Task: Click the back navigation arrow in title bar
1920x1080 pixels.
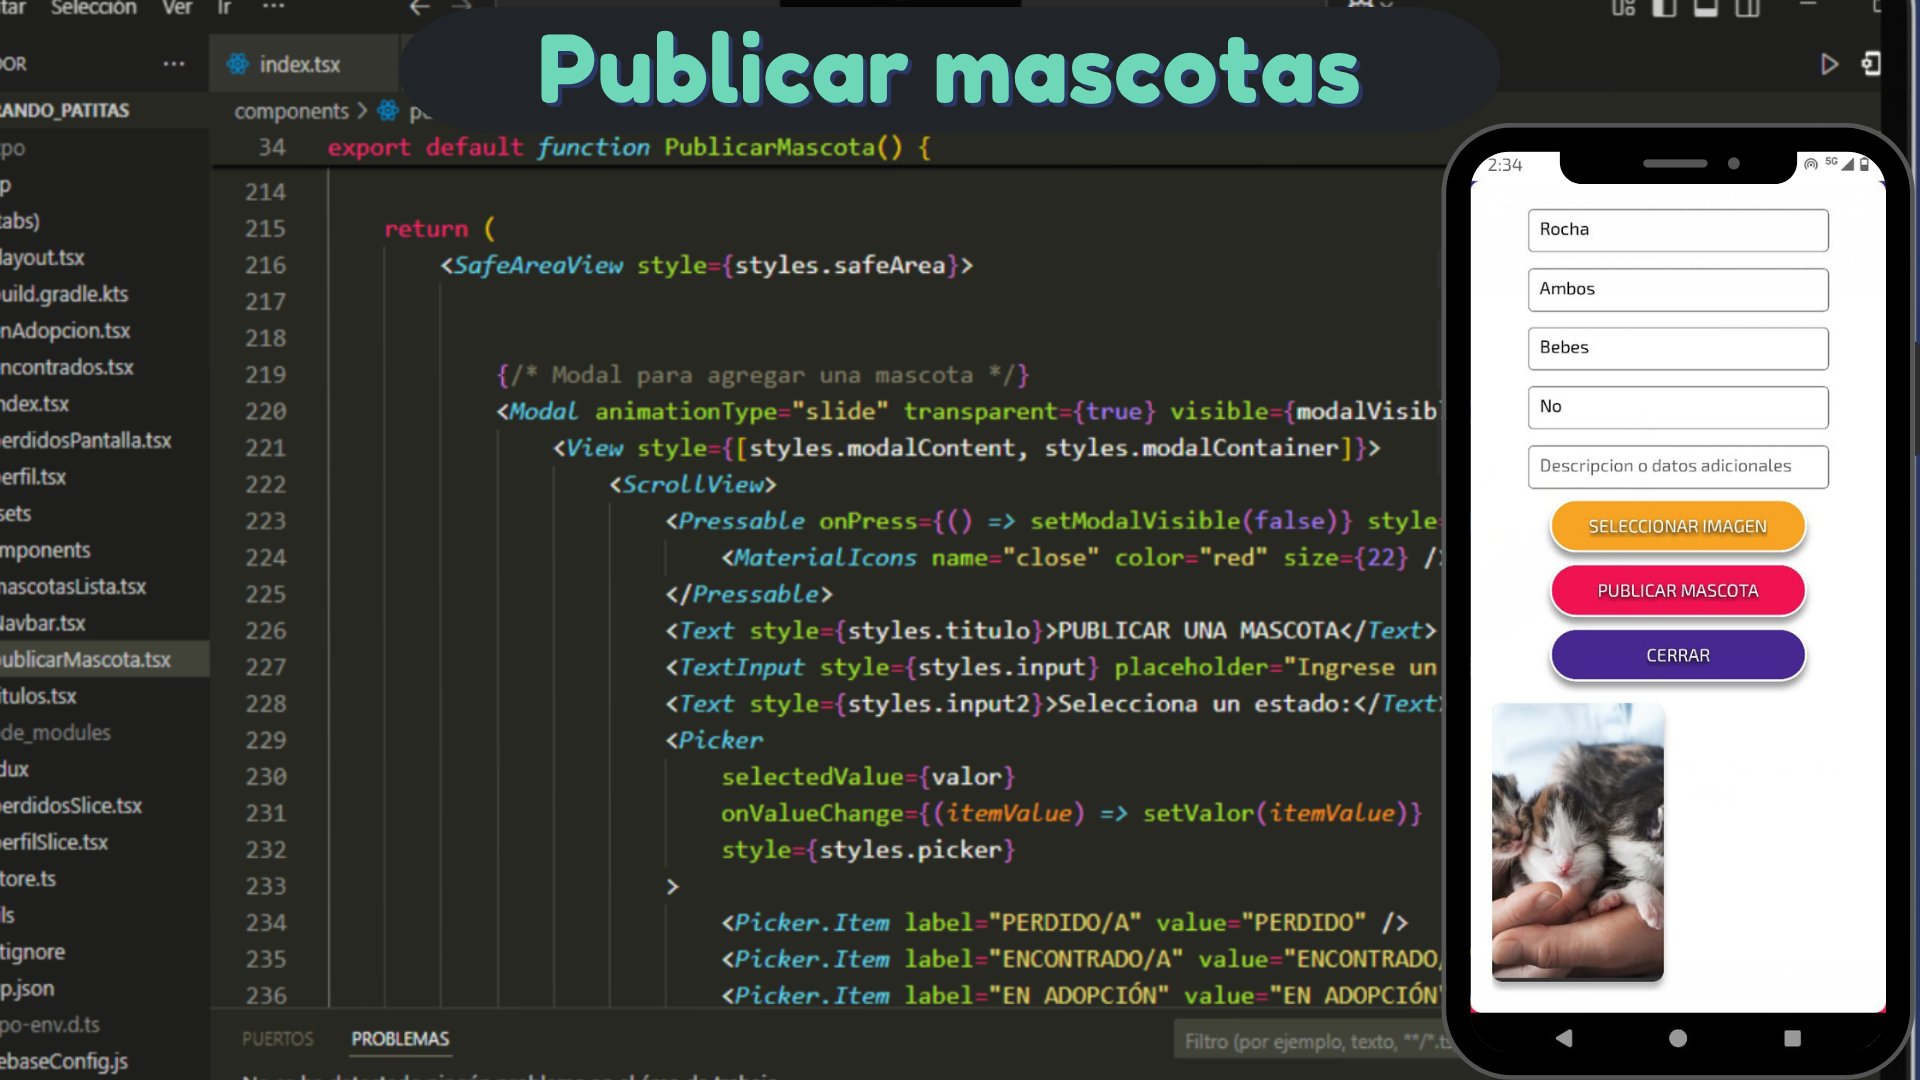Action: pyautogui.click(x=420, y=8)
